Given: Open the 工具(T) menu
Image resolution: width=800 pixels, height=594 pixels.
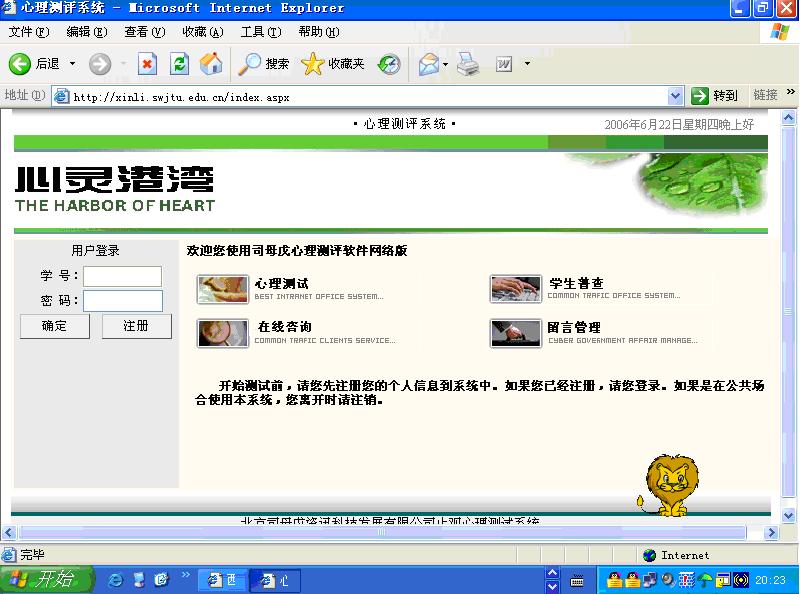Looking at the screenshot, I should 260,32.
